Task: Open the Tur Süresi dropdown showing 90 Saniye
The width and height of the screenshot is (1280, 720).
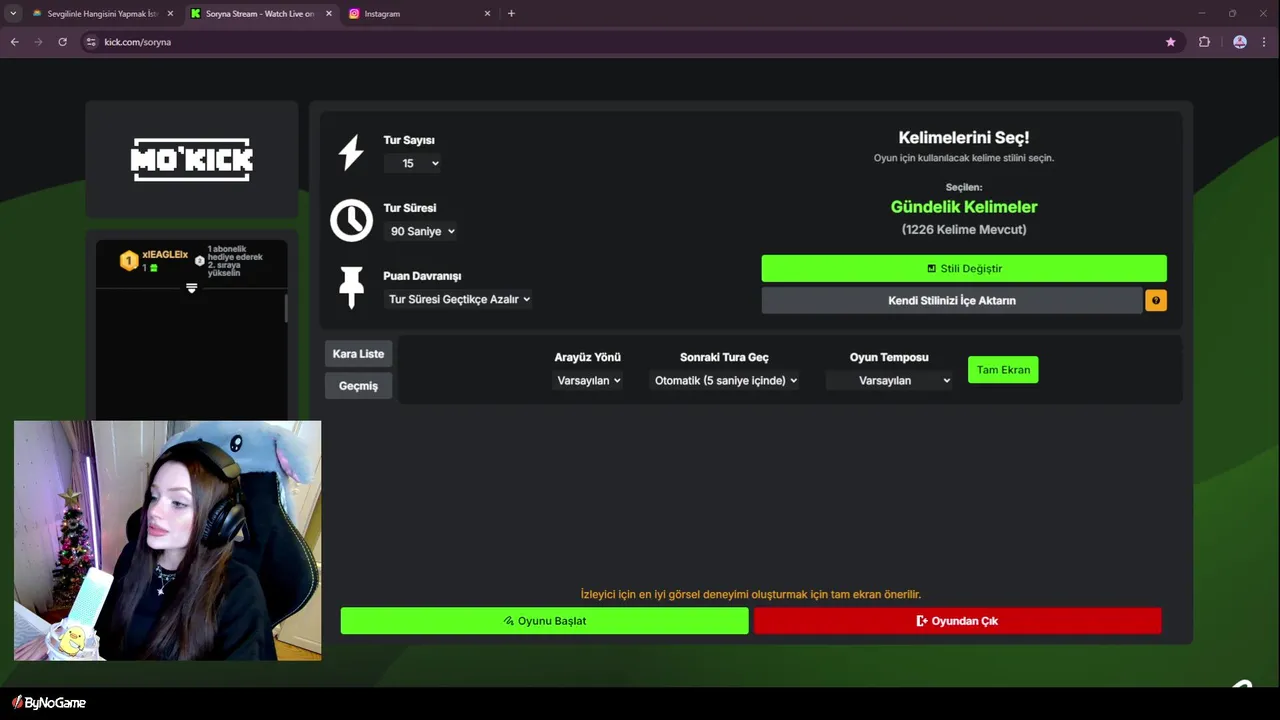Action: pos(422,231)
